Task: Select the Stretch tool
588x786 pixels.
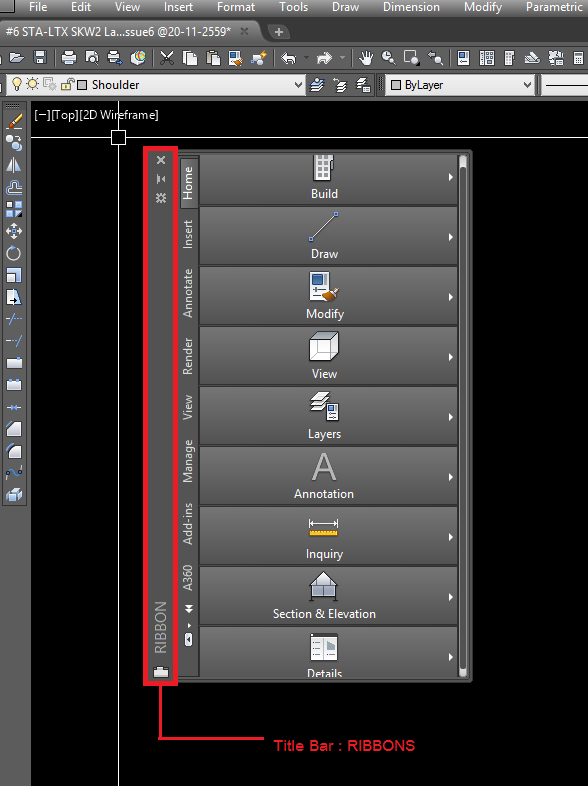Action: click(x=14, y=297)
